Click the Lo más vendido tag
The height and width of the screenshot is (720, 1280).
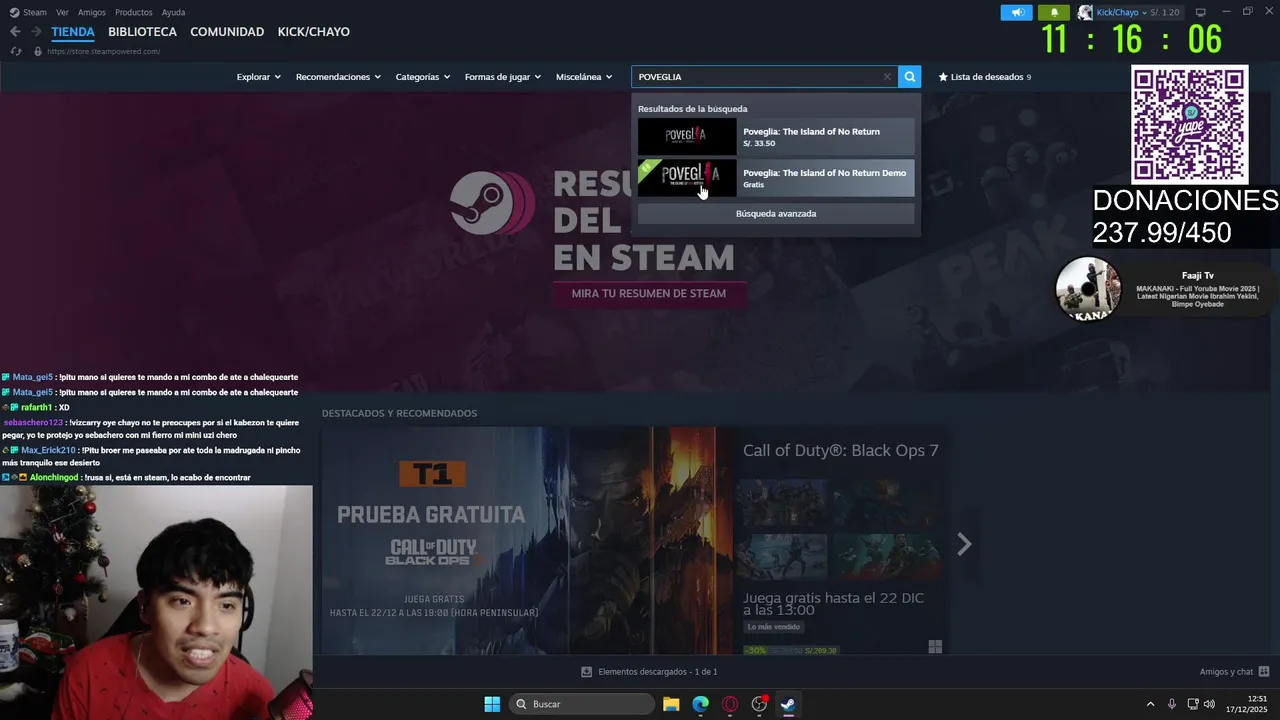[774, 627]
